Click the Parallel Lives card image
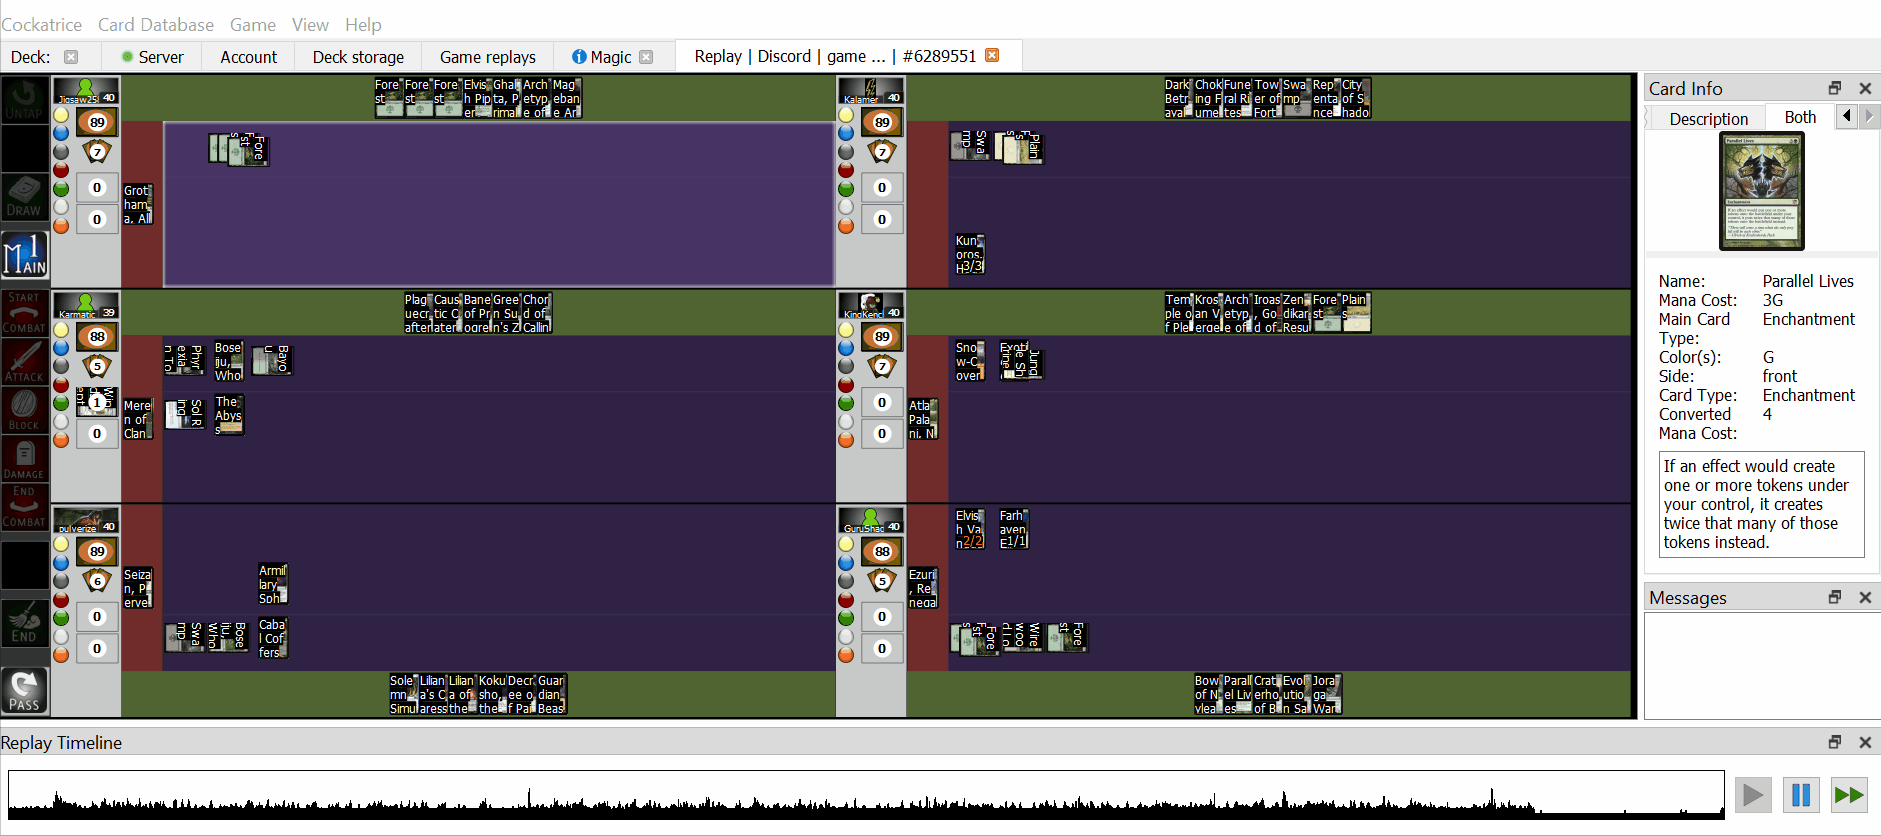 click(1762, 191)
